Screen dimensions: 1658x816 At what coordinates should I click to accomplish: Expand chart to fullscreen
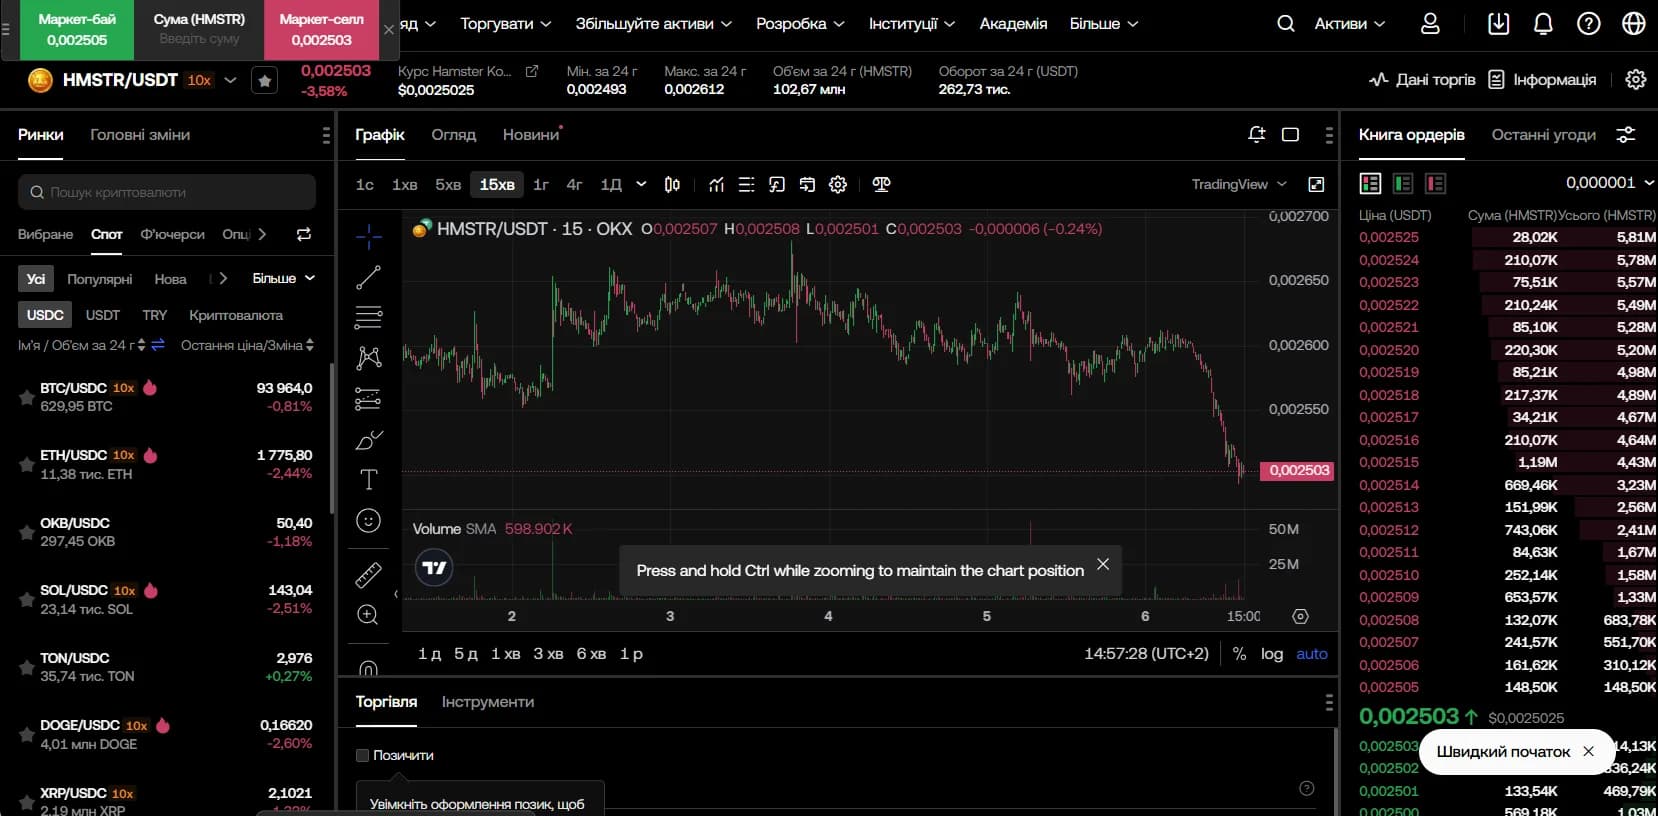coord(1316,184)
